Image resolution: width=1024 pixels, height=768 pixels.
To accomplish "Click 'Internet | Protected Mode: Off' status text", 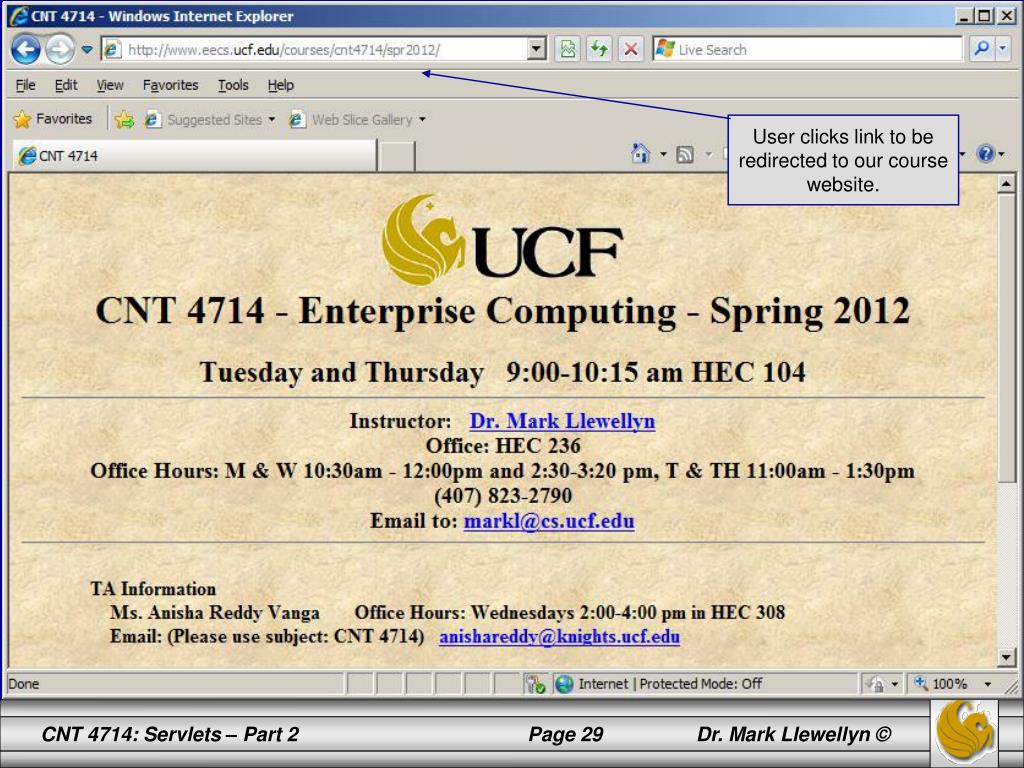I will coord(670,684).
